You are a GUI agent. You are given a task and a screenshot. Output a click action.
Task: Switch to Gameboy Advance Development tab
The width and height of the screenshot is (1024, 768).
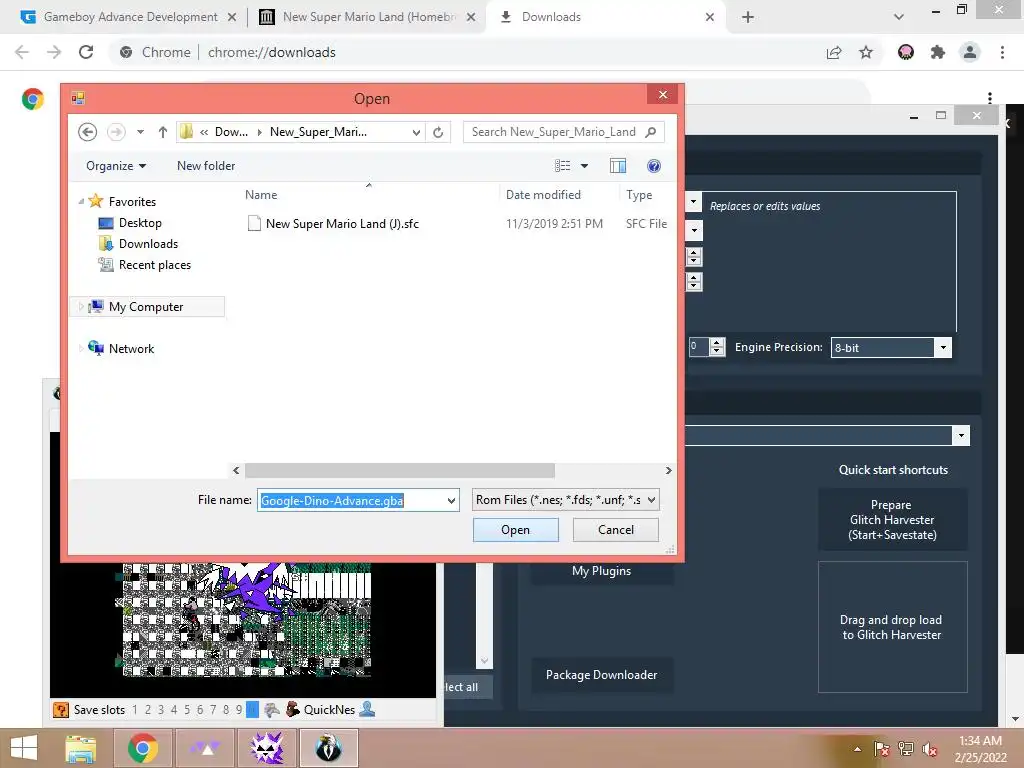pos(131,17)
